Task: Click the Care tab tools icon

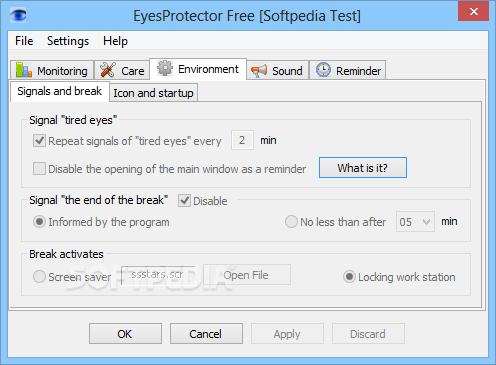Action: (108, 70)
